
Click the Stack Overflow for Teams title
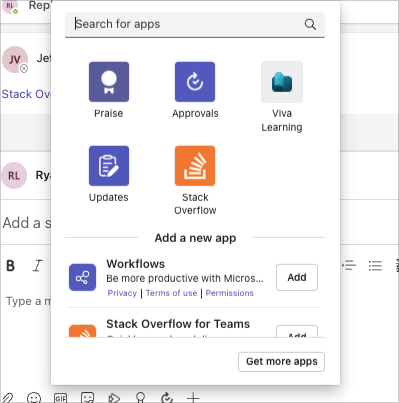coord(178,324)
